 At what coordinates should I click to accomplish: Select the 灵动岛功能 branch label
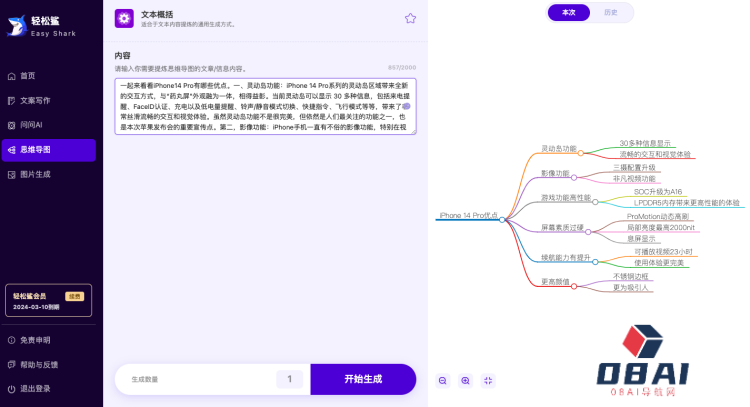[559, 149]
